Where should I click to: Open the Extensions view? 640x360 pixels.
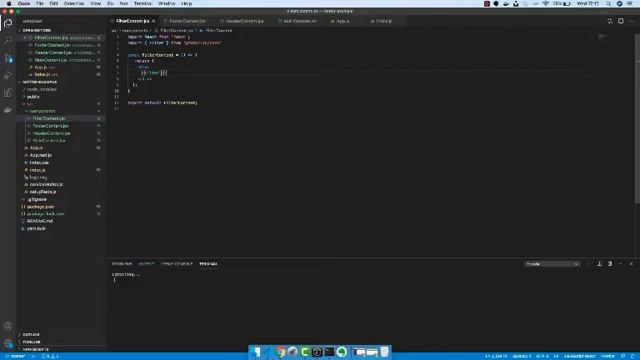coord(8,93)
